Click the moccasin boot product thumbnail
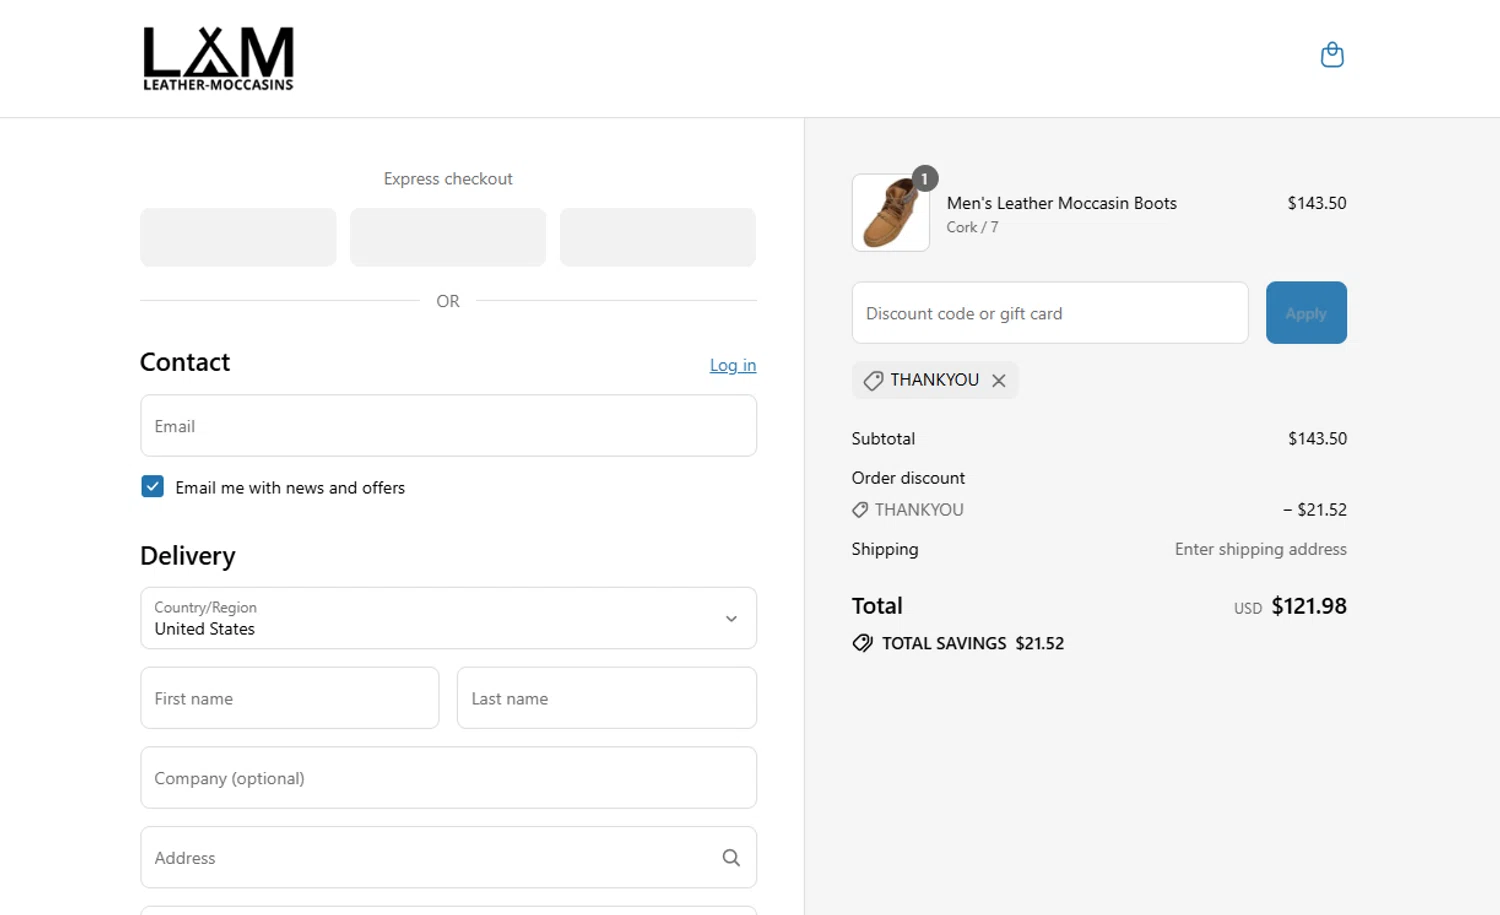The width and height of the screenshot is (1500, 915). pyautogui.click(x=891, y=213)
